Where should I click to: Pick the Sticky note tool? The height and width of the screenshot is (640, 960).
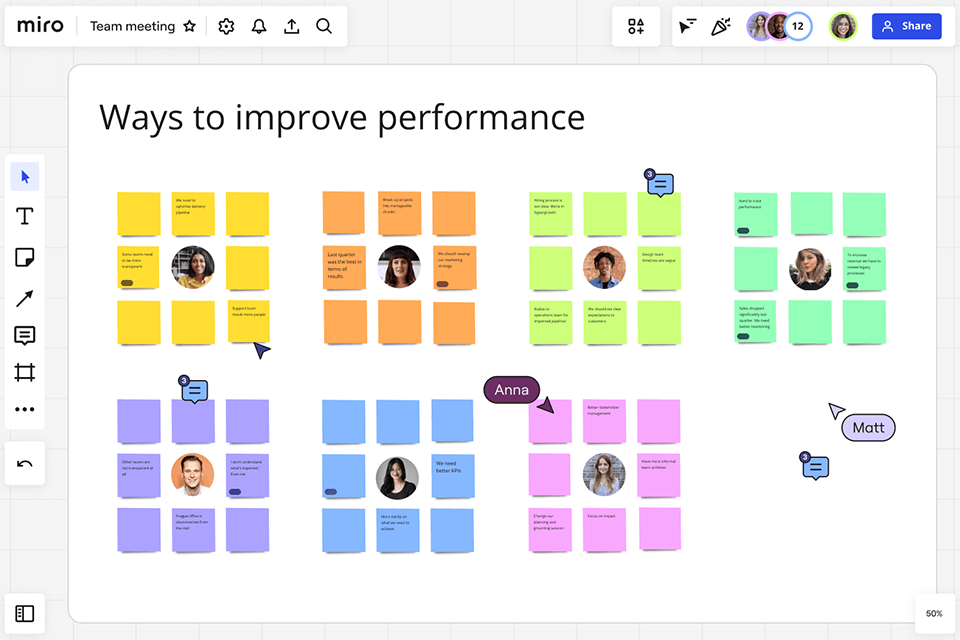tap(24, 257)
